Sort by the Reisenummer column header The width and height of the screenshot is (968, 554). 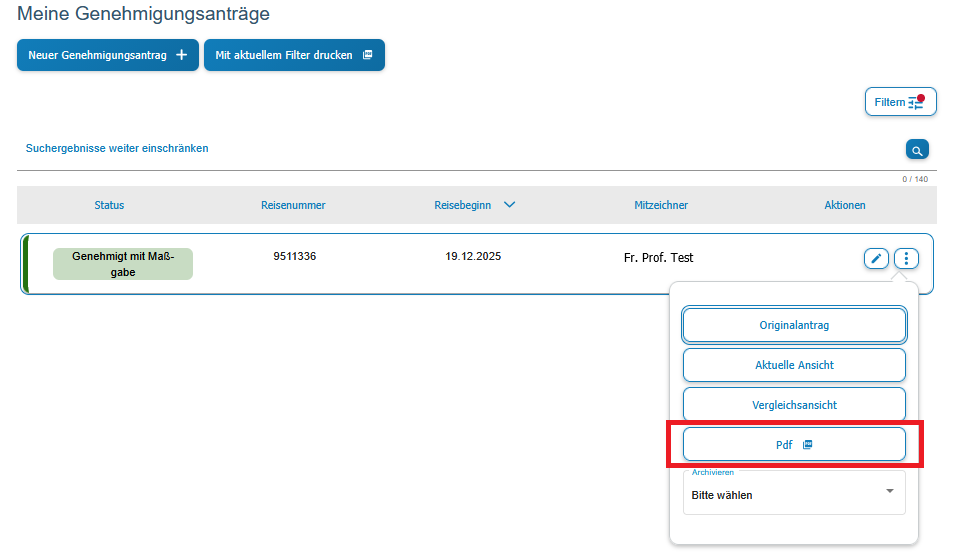tap(293, 205)
